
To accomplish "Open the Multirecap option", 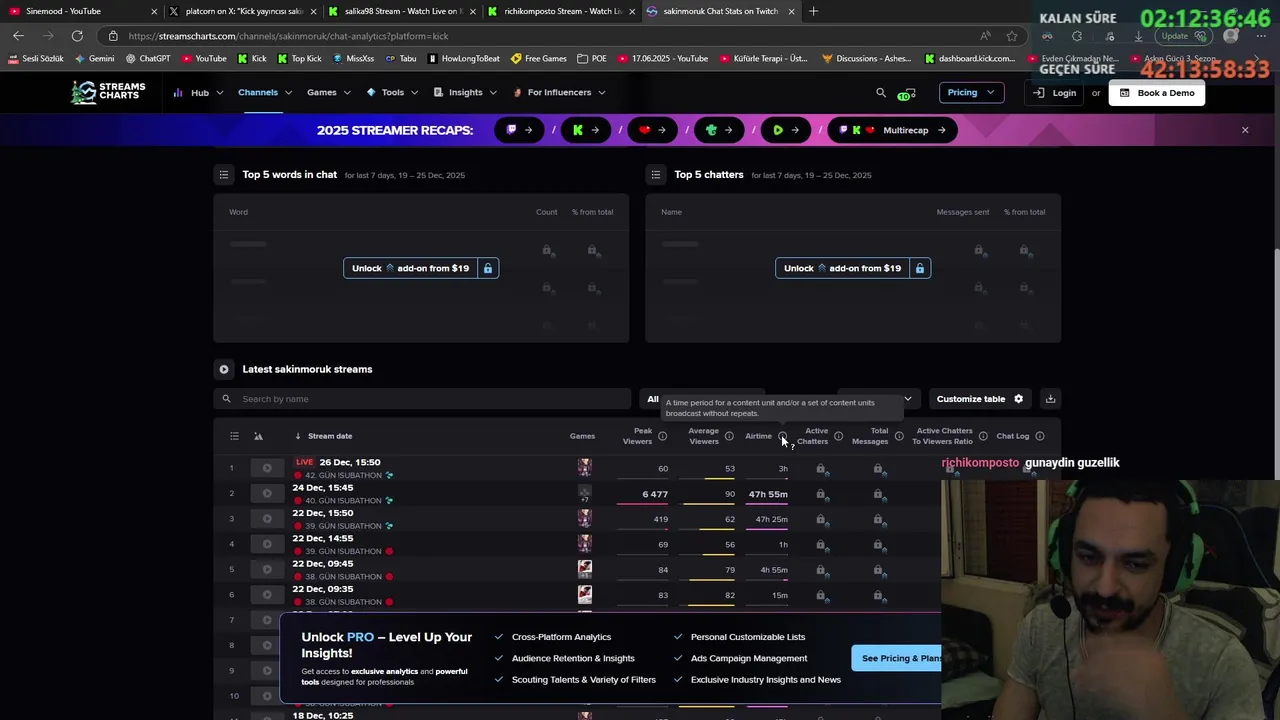I will click(893, 130).
